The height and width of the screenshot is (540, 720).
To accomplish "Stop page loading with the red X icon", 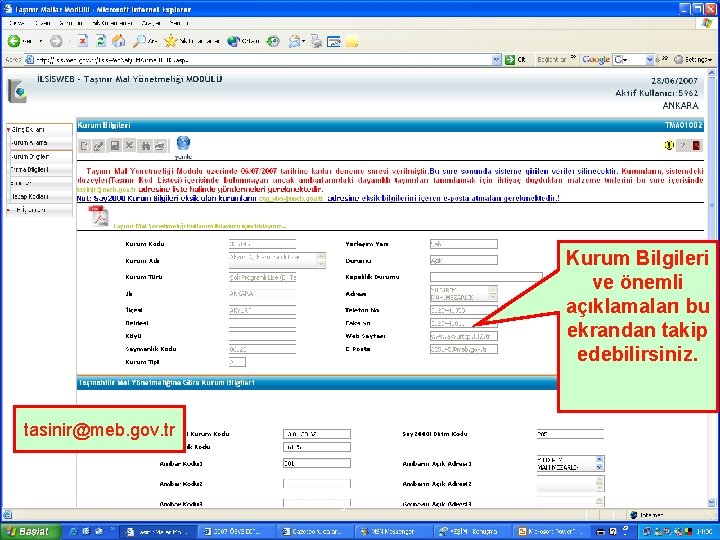I will click(x=83, y=41).
